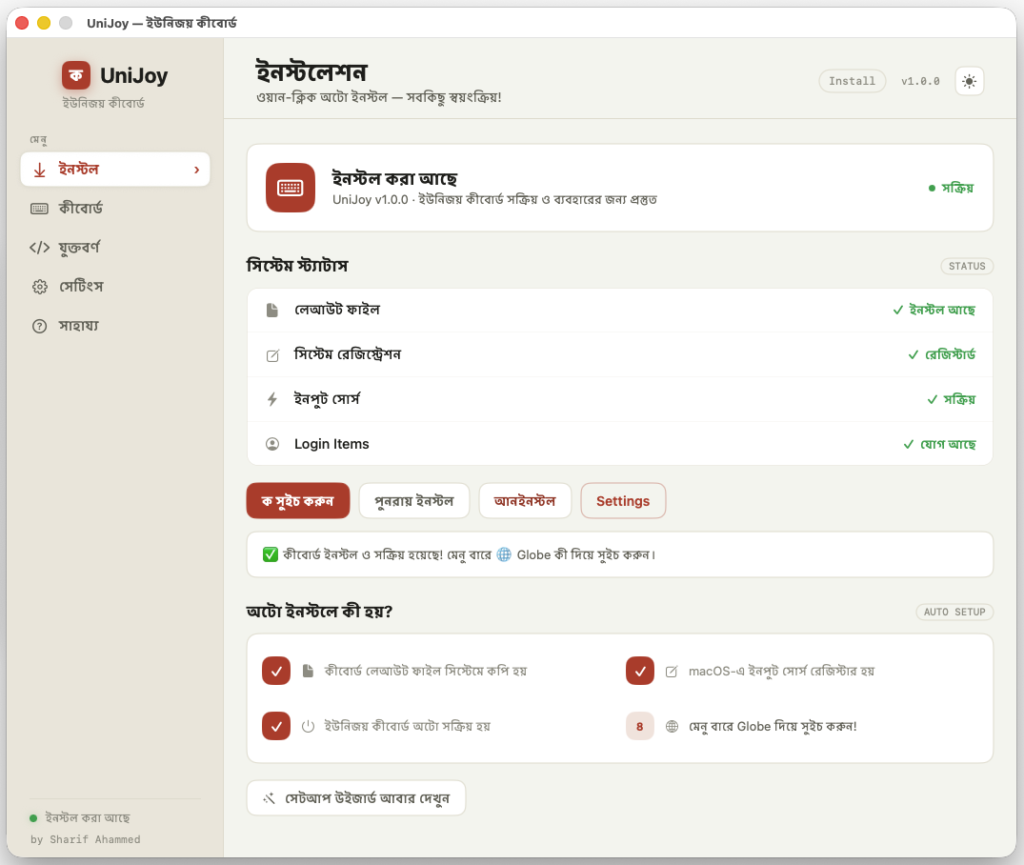Click the person icon beside Login Items
This screenshot has width=1024, height=865.
272,444
